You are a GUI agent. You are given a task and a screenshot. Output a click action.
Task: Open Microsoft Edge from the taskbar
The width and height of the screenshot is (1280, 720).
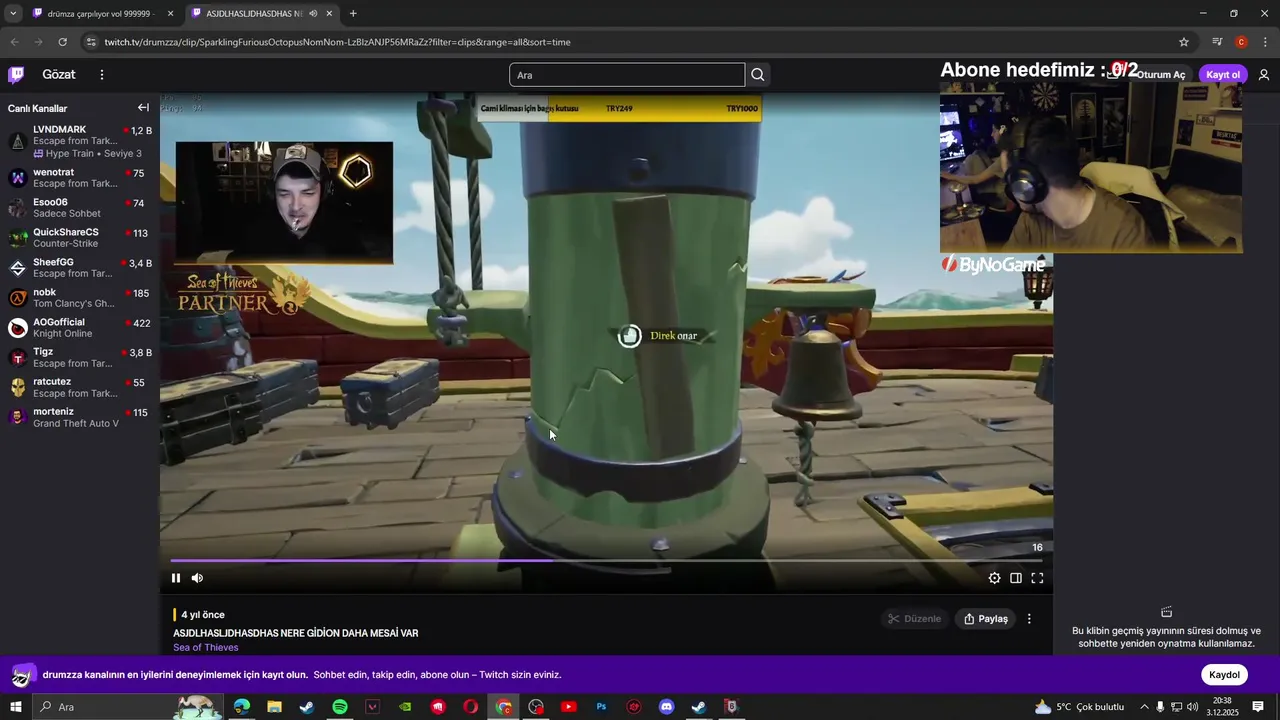click(x=242, y=707)
